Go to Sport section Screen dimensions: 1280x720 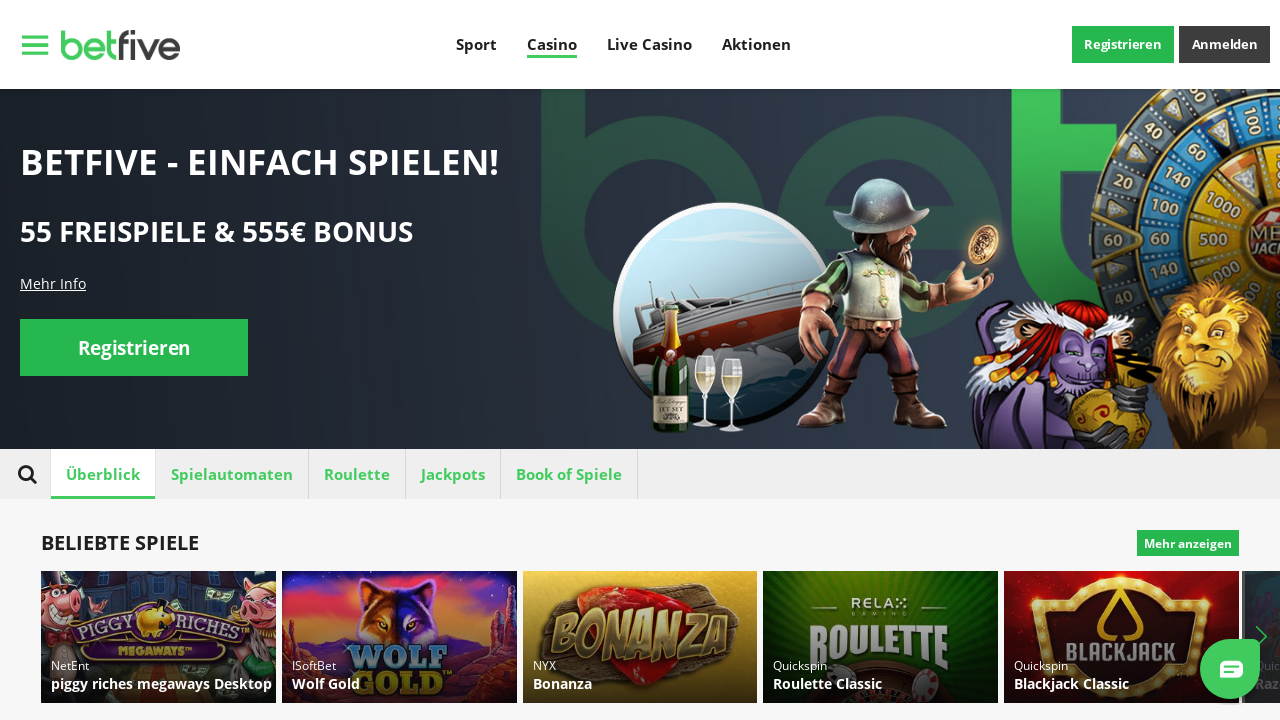pyautogui.click(x=476, y=45)
